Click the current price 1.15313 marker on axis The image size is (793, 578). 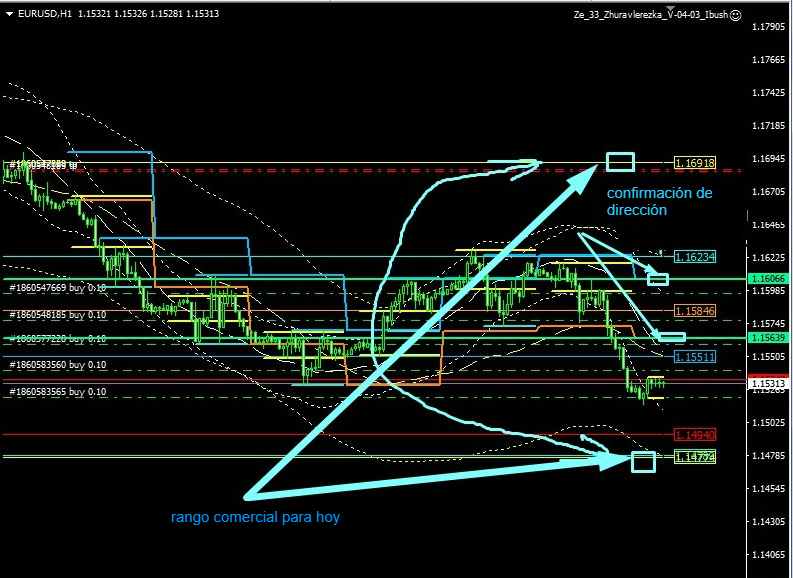768,383
